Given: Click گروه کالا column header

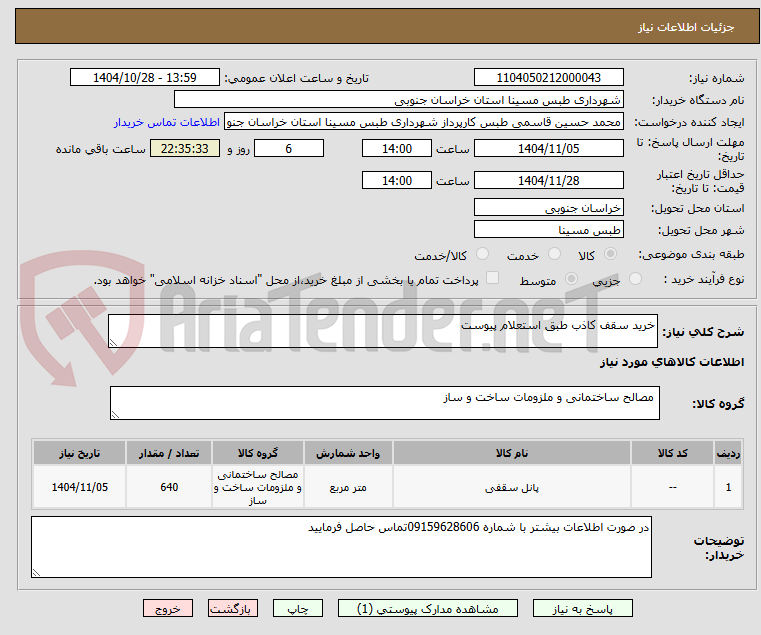Looking at the screenshot, I should point(258,453).
